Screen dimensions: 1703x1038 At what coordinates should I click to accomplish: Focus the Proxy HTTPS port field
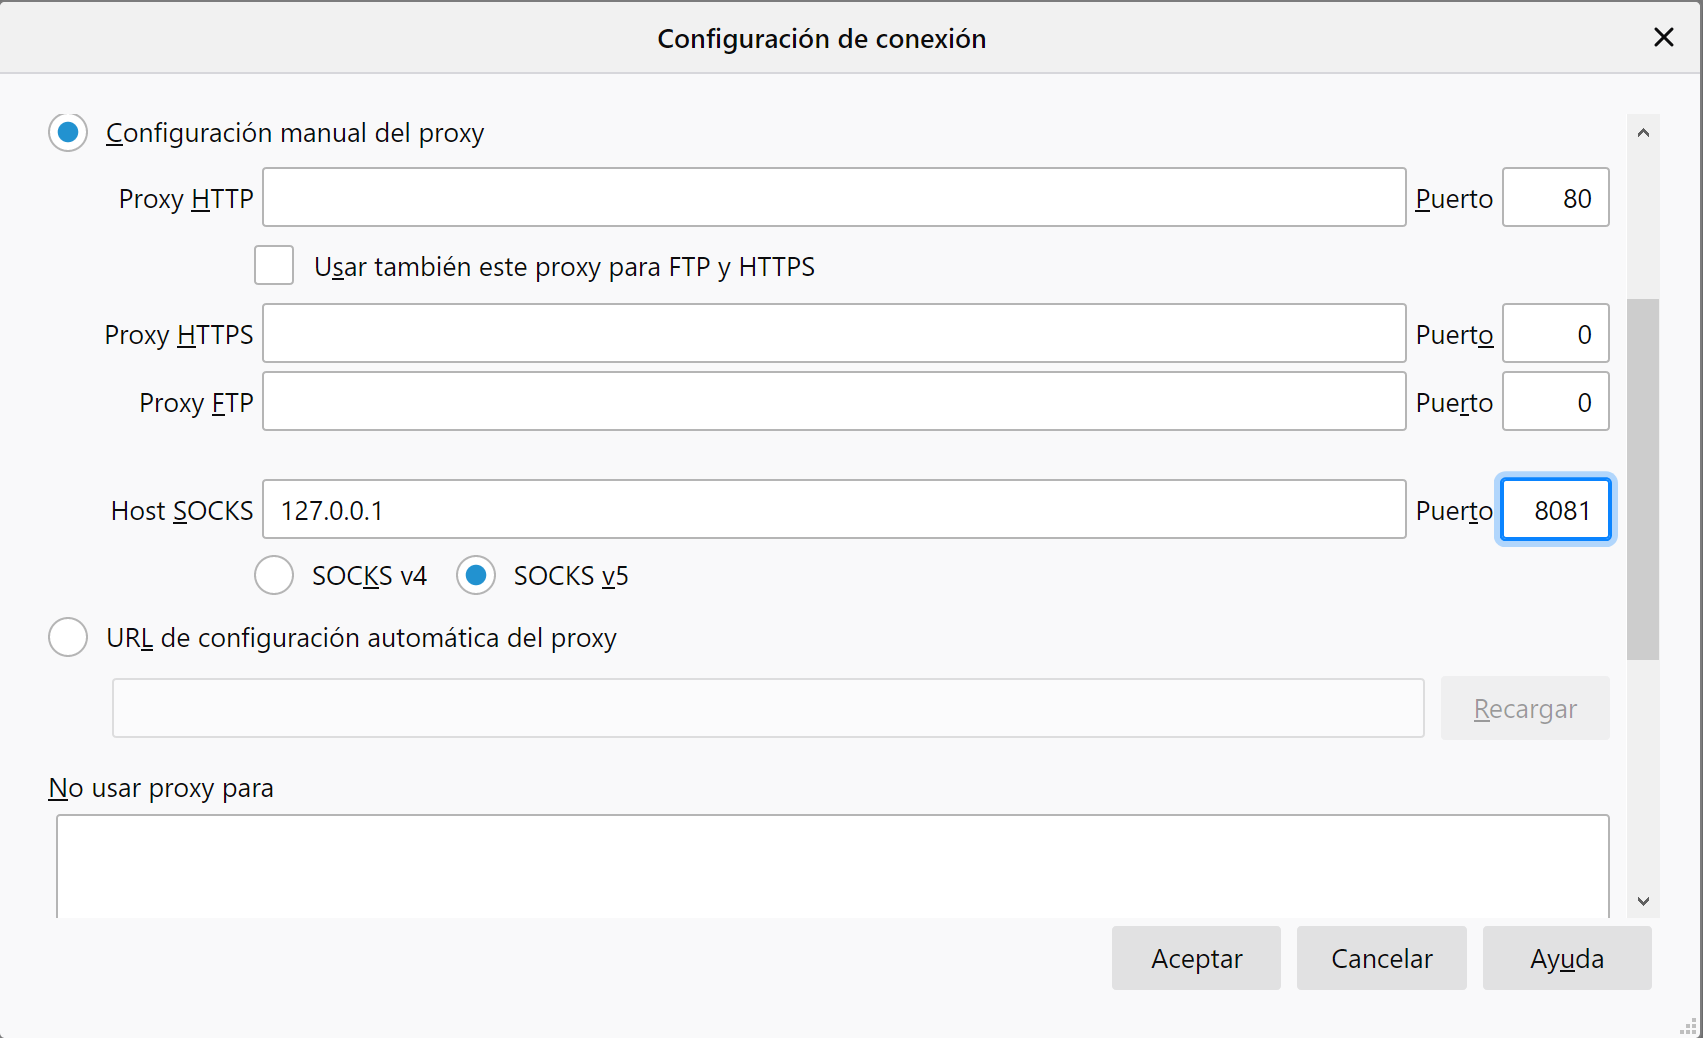pos(1555,334)
